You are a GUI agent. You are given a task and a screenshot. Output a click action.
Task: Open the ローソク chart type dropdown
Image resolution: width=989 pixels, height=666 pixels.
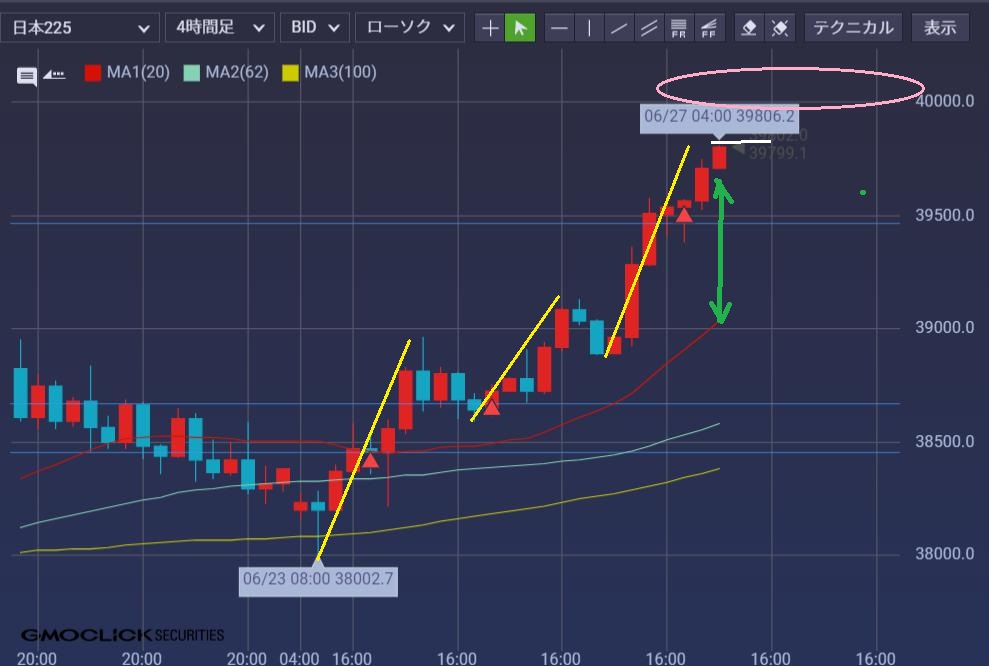pyautogui.click(x=410, y=28)
